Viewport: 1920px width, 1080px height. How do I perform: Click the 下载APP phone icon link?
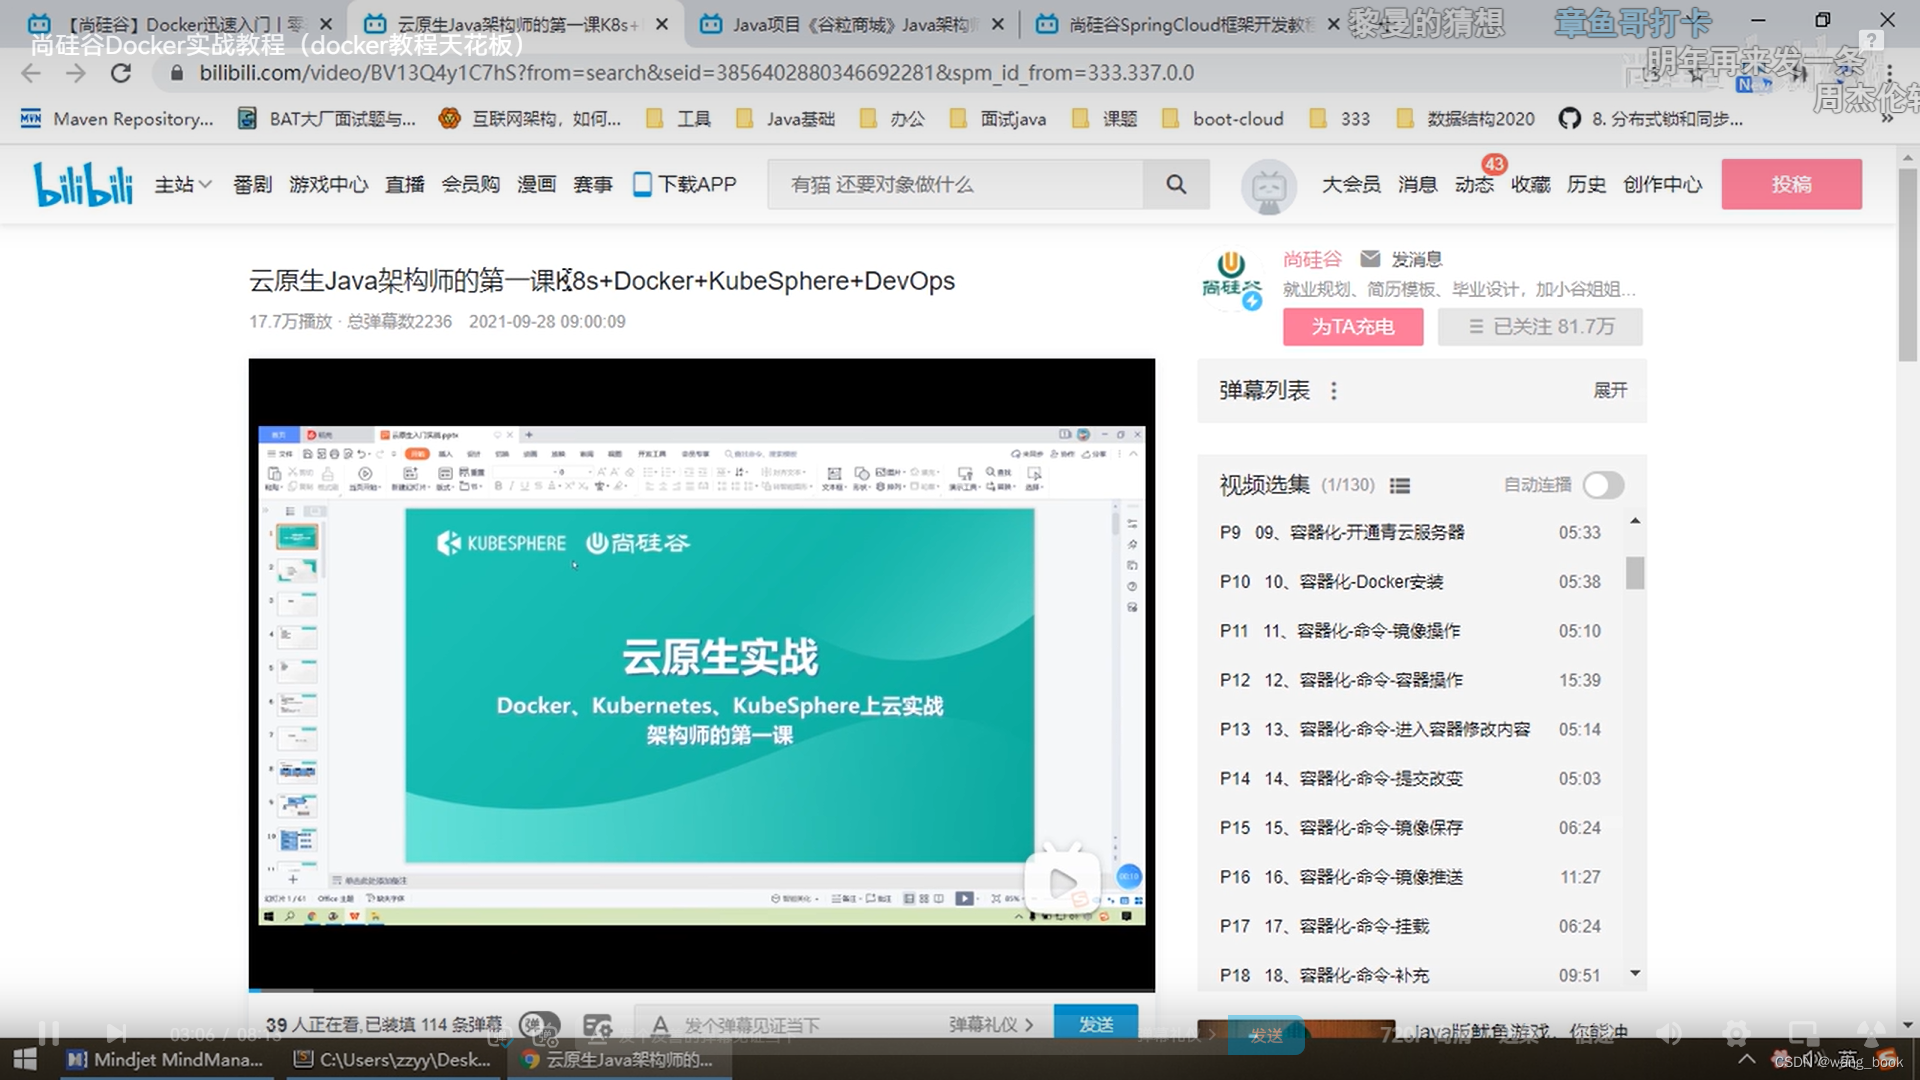(x=686, y=184)
